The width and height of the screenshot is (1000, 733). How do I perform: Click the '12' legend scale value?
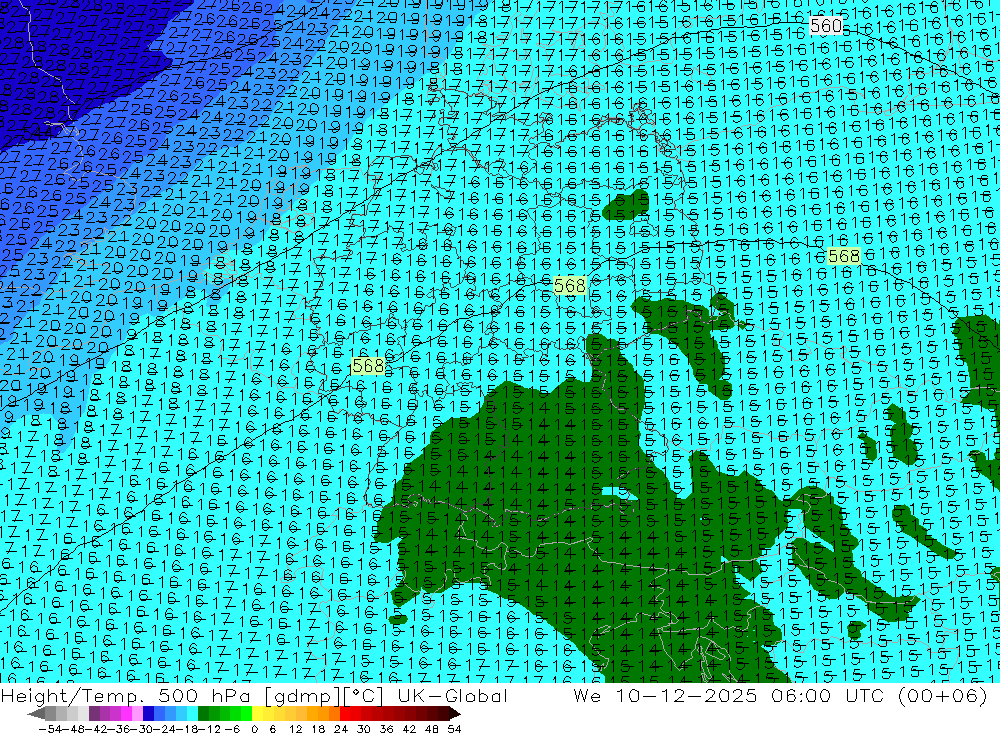point(296,729)
